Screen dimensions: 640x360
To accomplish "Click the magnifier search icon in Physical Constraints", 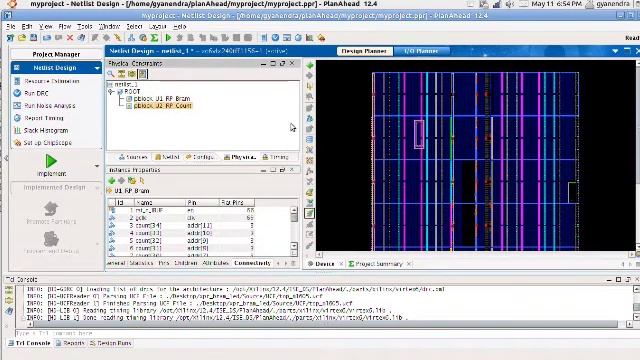I will tap(111, 74).
